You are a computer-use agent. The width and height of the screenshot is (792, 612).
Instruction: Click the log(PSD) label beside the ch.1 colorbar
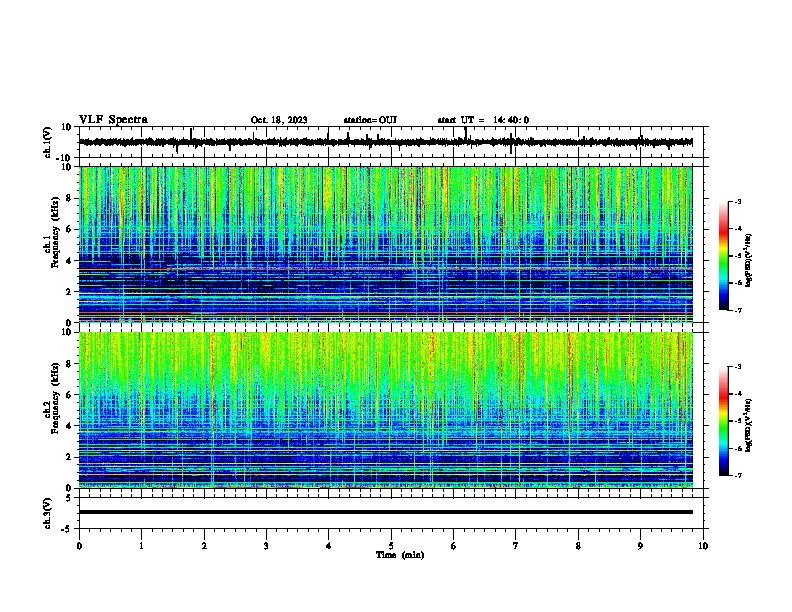click(x=748, y=261)
